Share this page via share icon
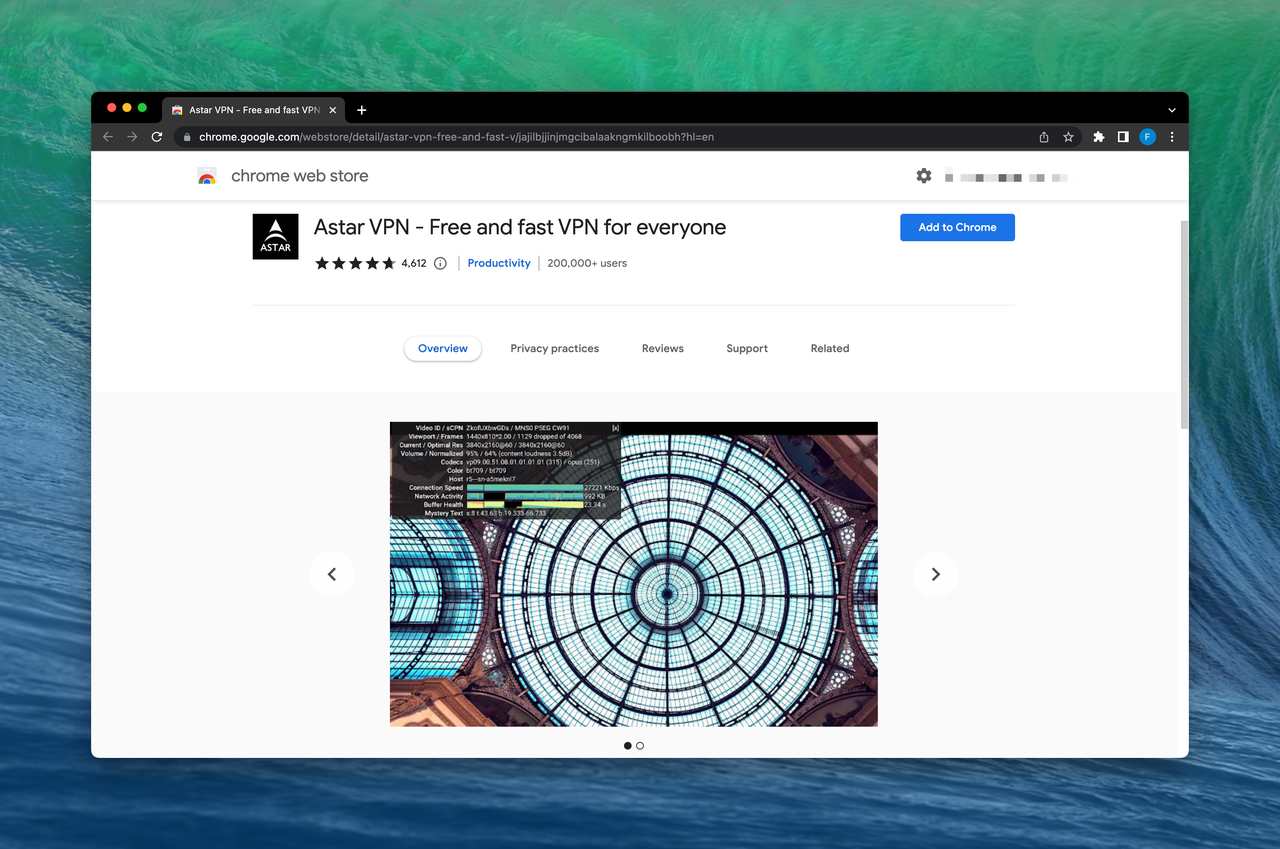The width and height of the screenshot is (1280, 849). pyautogui.click(x=1044, y=137)
